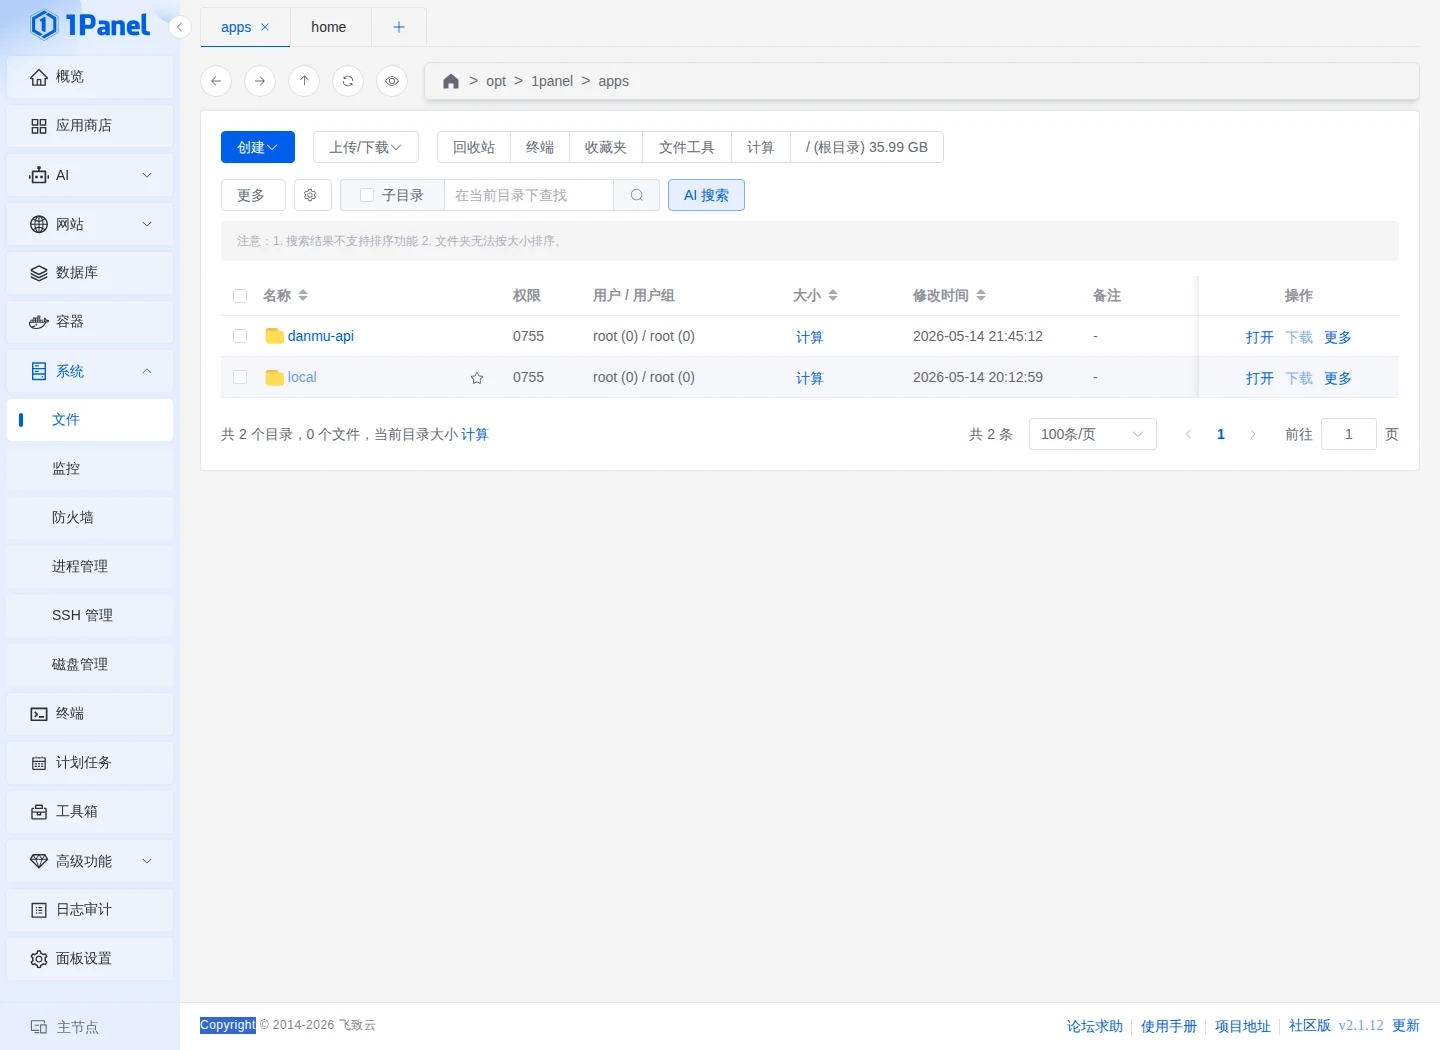Click 主节点 main node at the sidebar bottom
Viewport: 1440px width, 1050px height.
pos(66,1027)
